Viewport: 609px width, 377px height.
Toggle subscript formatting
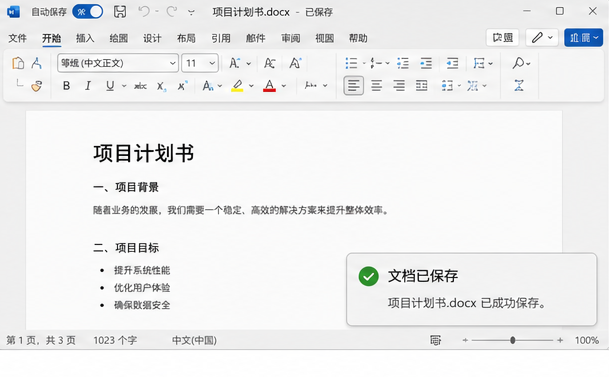(161, 86)
